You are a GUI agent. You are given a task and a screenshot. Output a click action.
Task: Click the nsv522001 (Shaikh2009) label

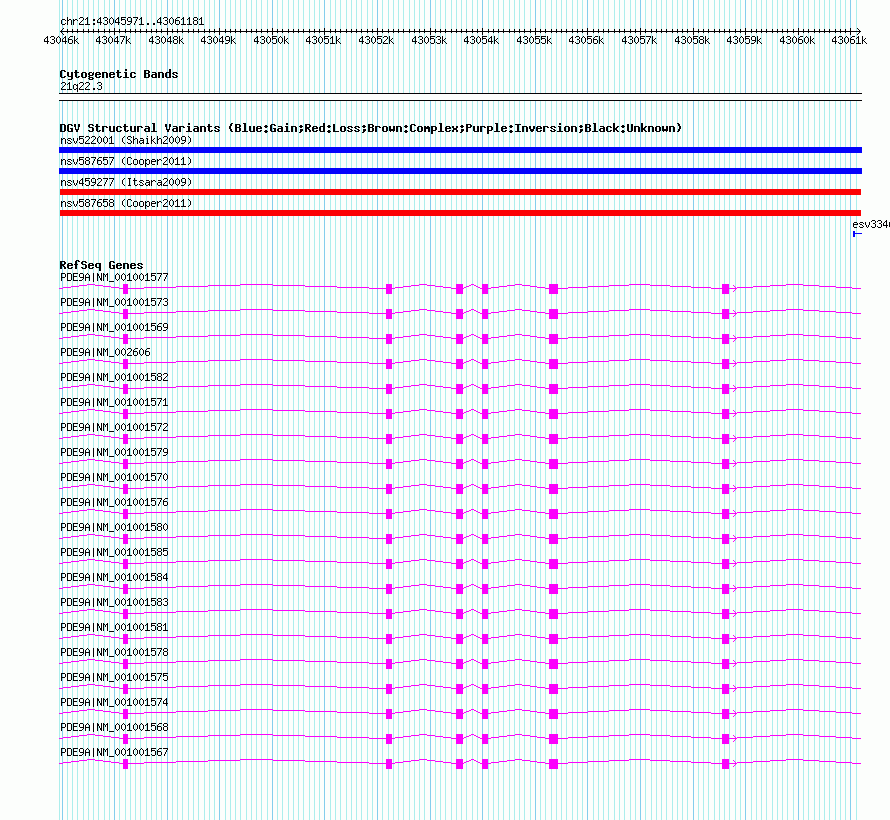click(x=126, y=140)
